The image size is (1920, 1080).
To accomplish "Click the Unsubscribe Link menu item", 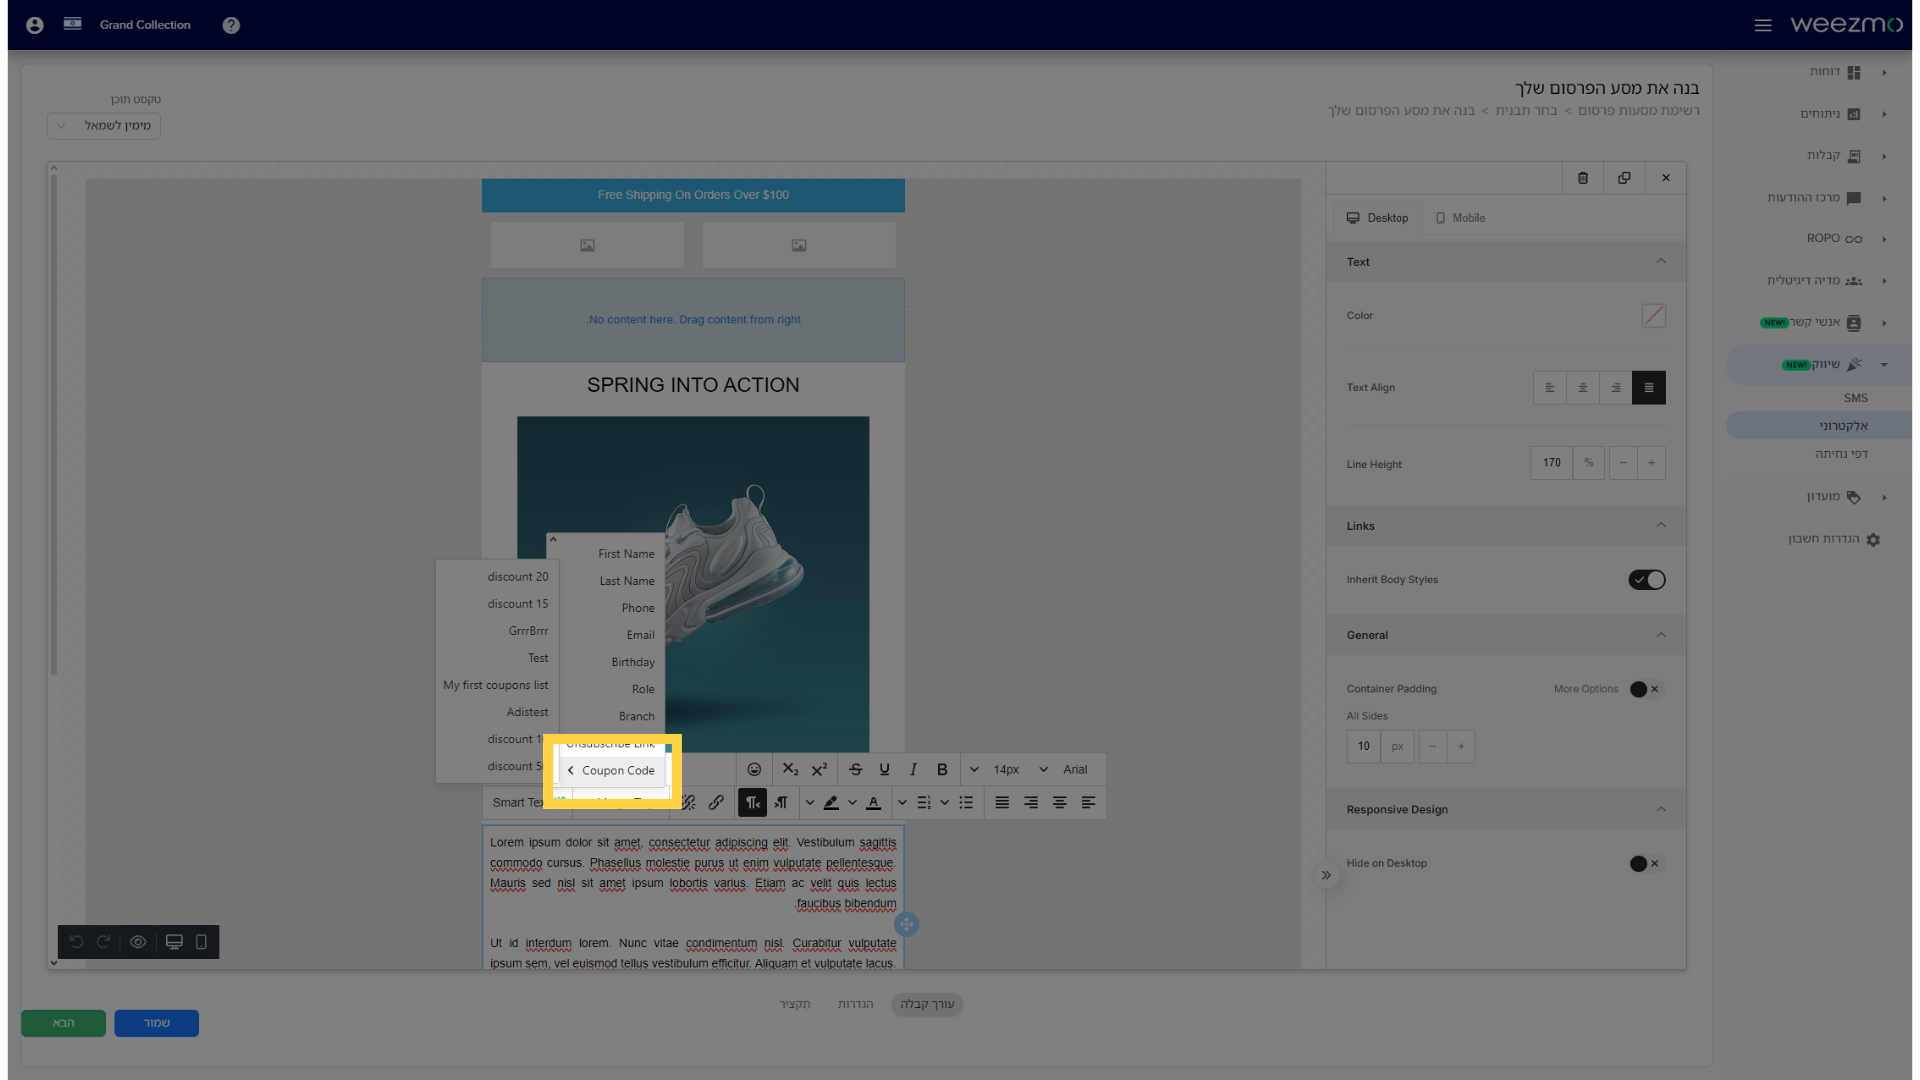I will [x=611, y=742].
